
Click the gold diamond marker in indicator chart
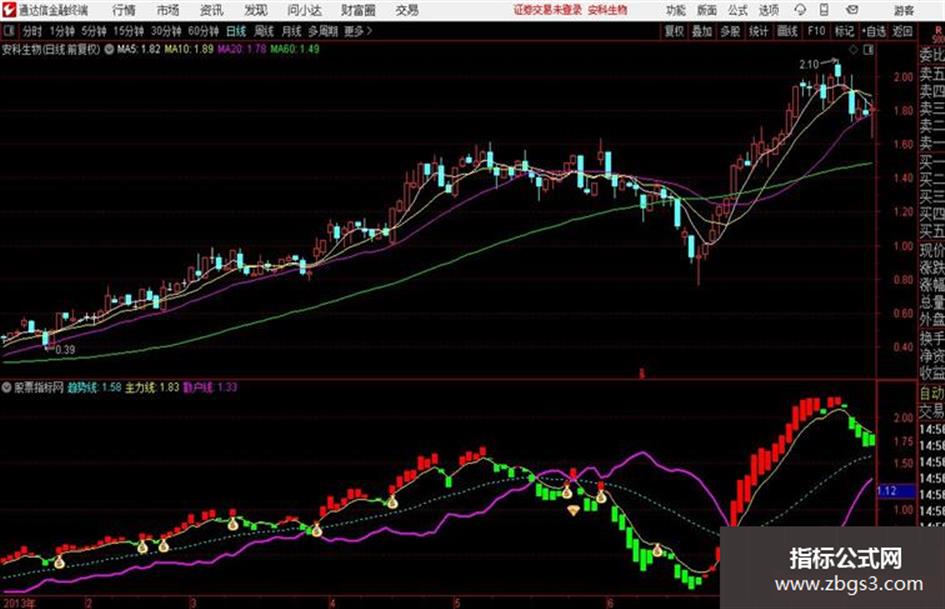(573, 511)
